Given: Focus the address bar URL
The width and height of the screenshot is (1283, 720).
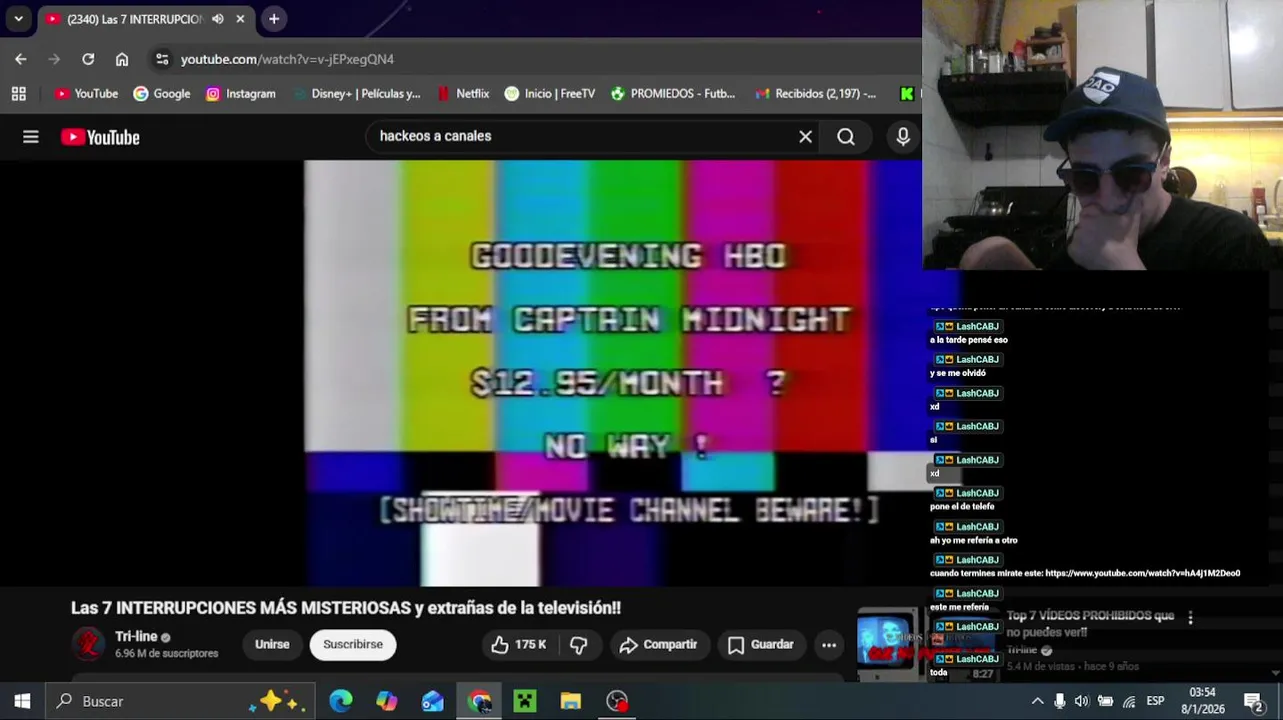Looking at the screenshot, I should [287, 59].
